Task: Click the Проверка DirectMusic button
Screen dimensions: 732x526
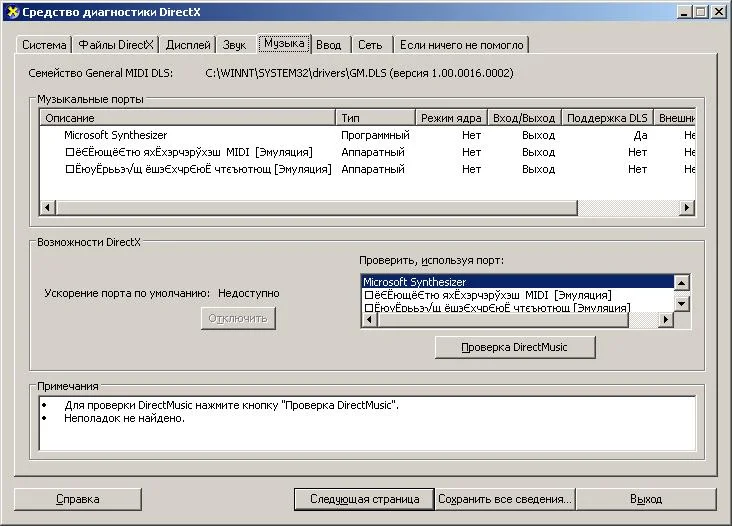Action: pos(515,347)
